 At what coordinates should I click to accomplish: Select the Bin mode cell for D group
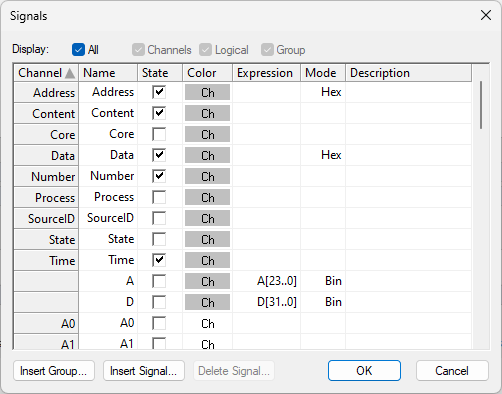323,302
